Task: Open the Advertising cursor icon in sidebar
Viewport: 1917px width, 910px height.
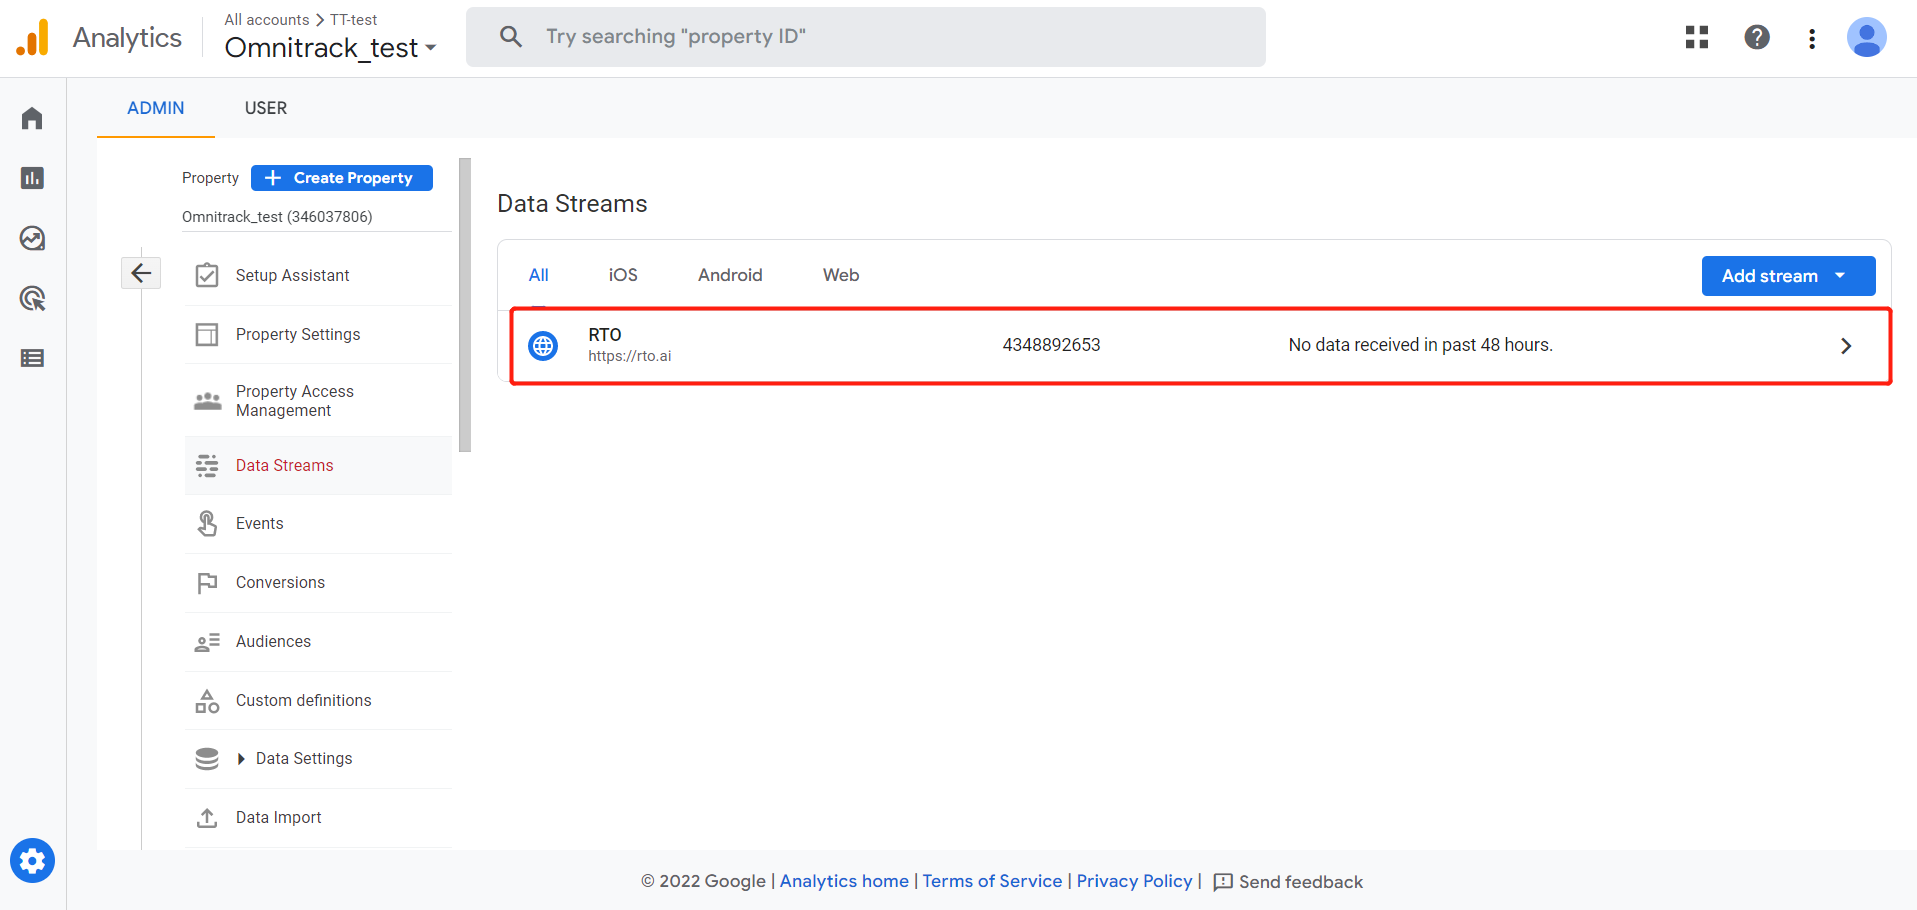Action: 32,298
